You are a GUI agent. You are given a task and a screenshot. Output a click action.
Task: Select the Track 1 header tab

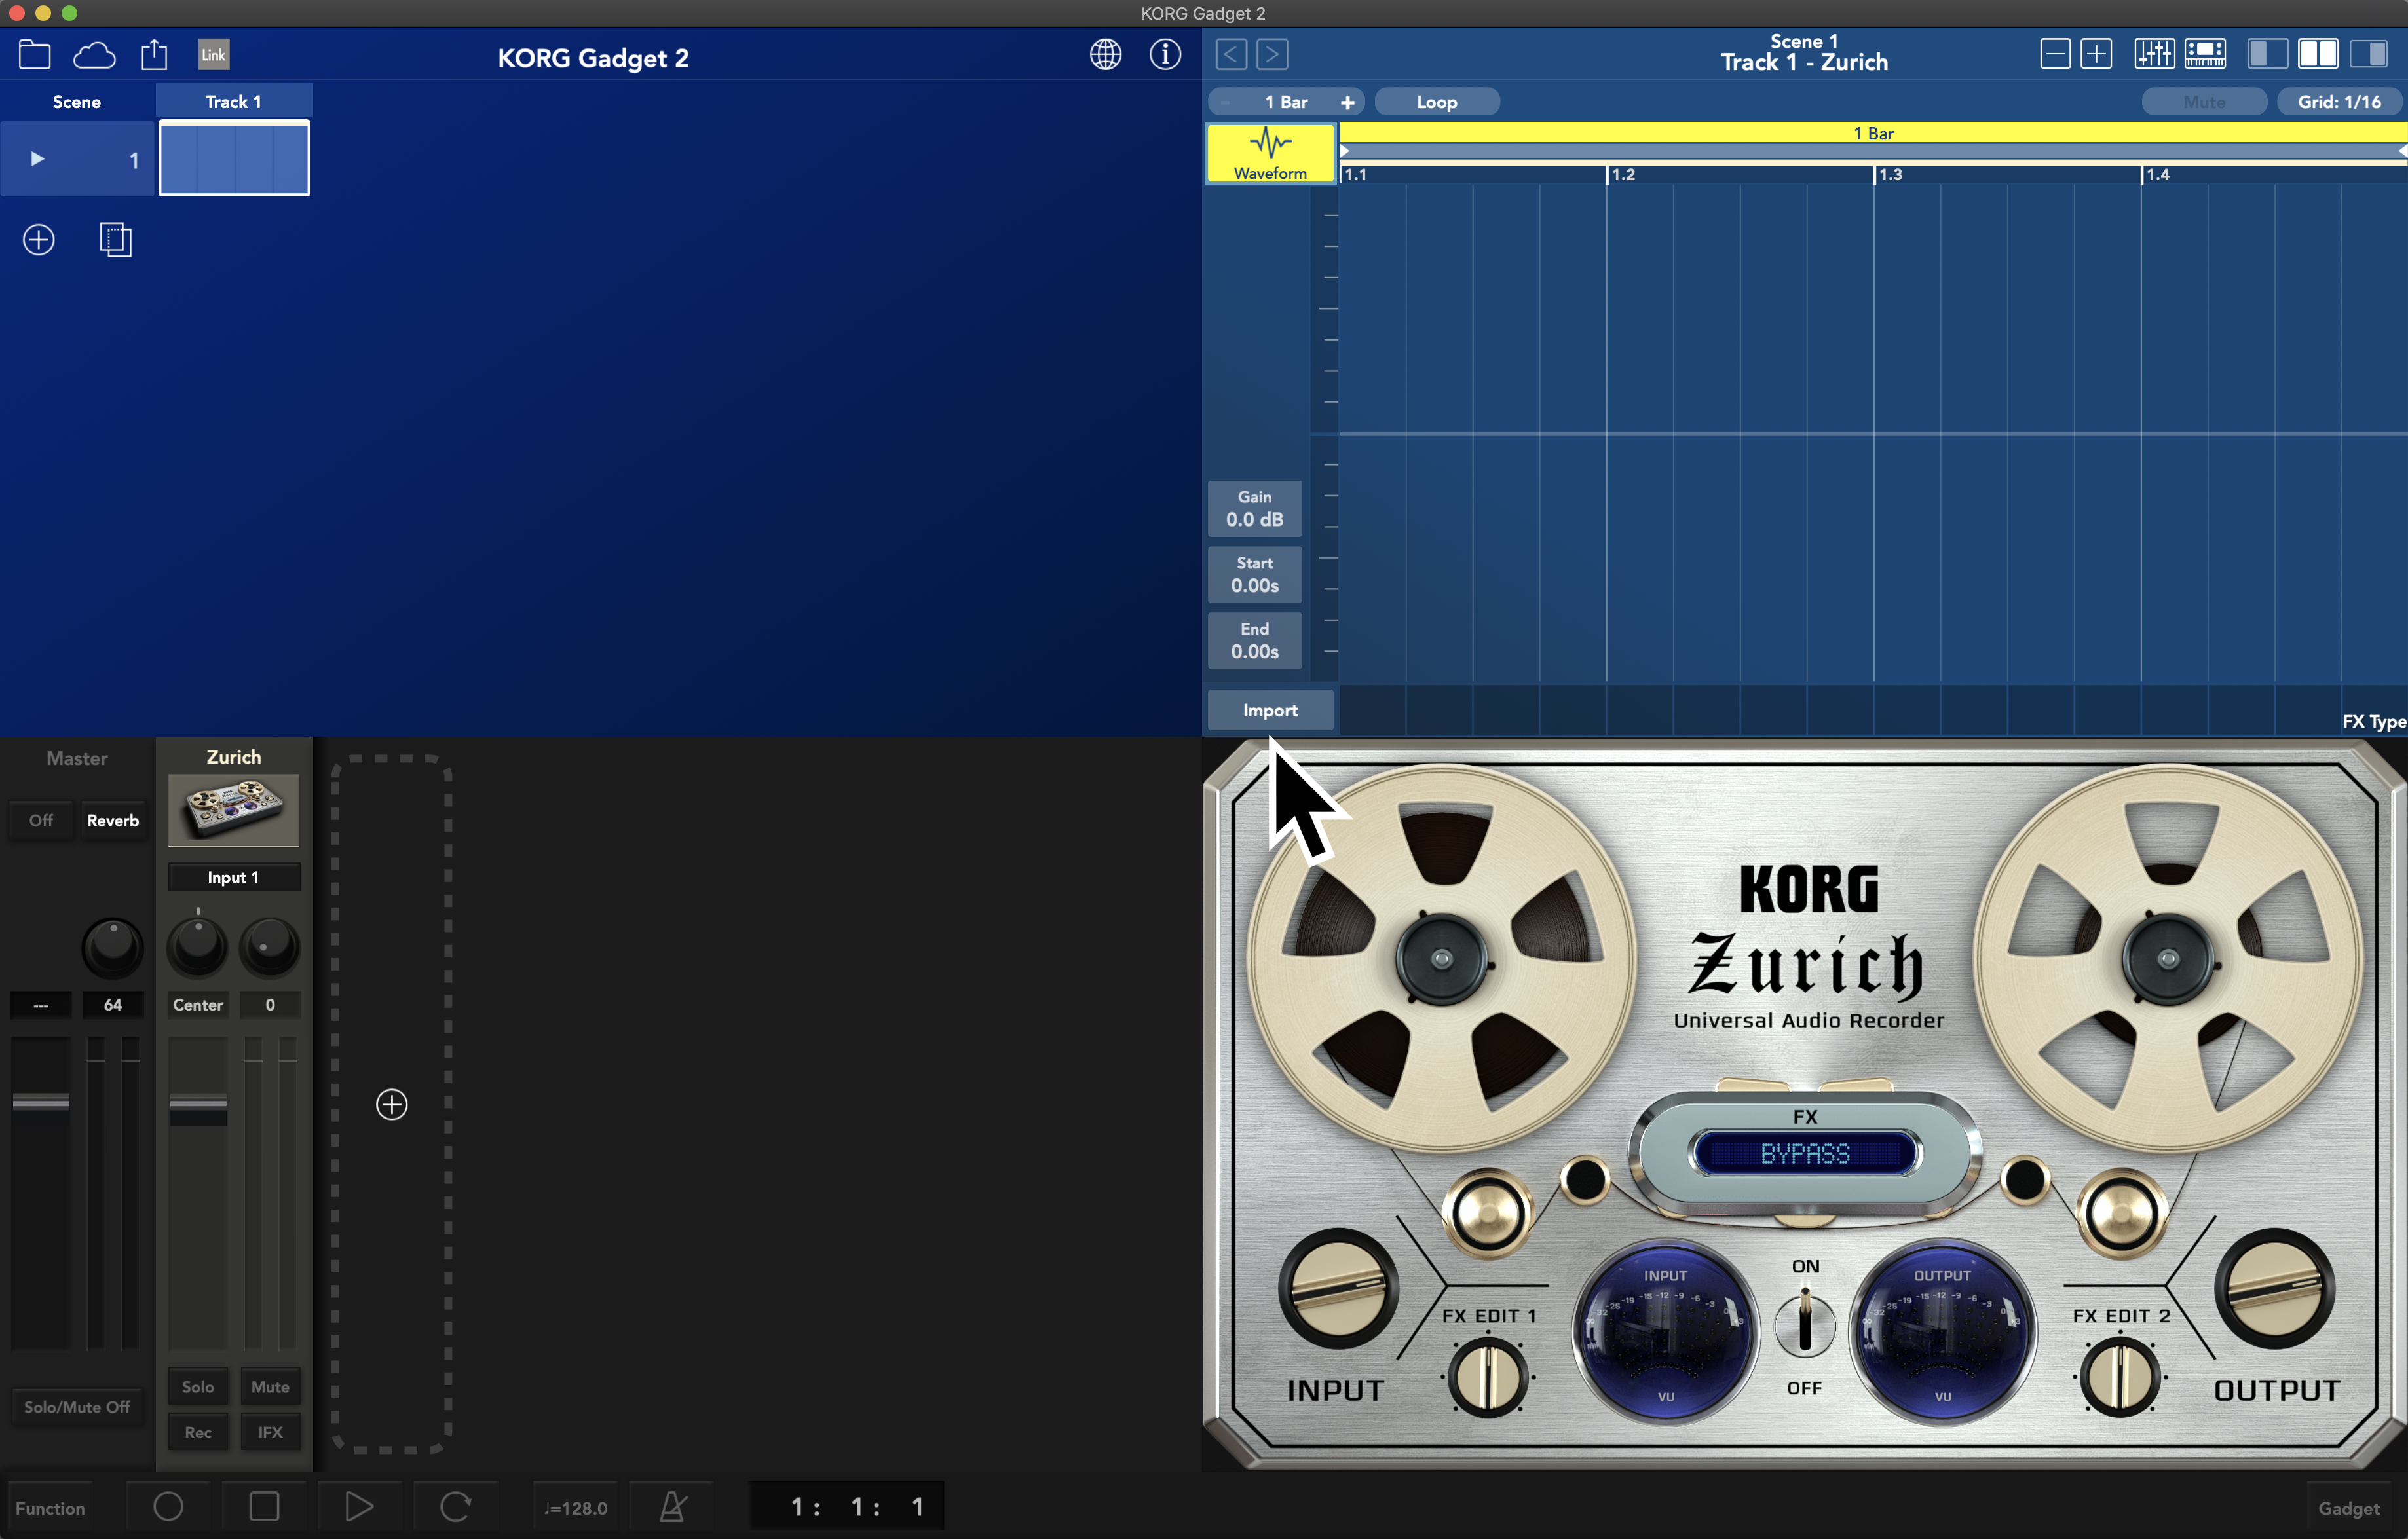[x=234, y=102]
